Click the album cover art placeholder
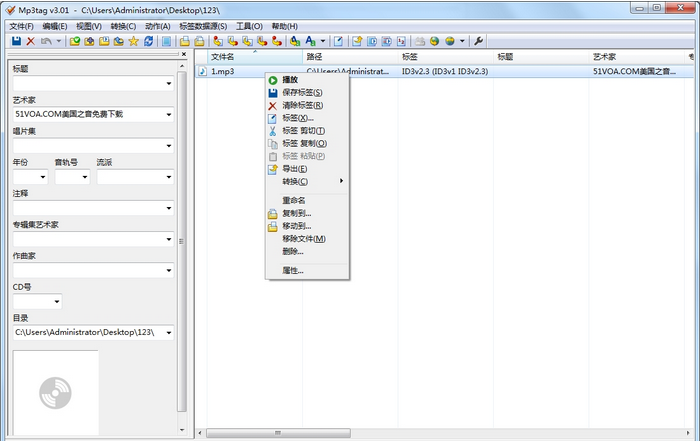The height and width of the screenshot is (441, 700). pos(55,393)
